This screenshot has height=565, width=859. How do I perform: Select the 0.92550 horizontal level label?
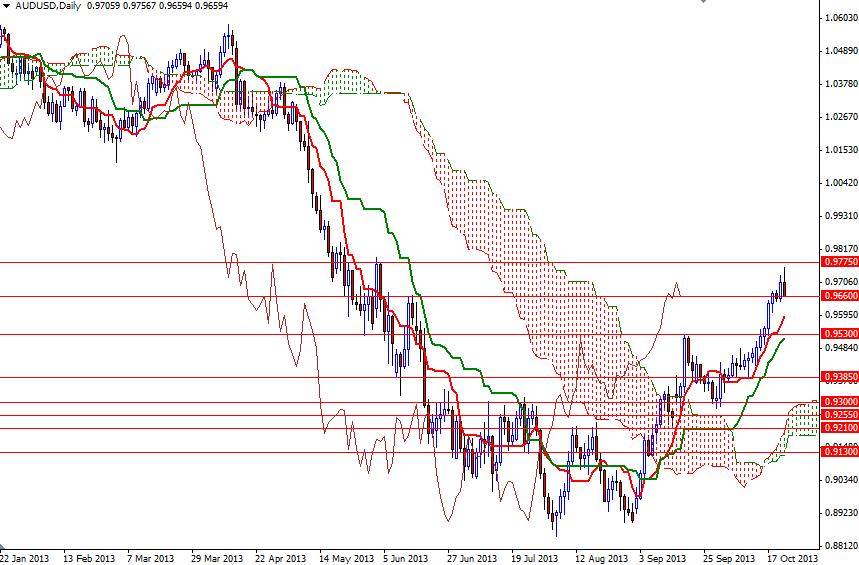pyautogui.click(x=840, y=415)
